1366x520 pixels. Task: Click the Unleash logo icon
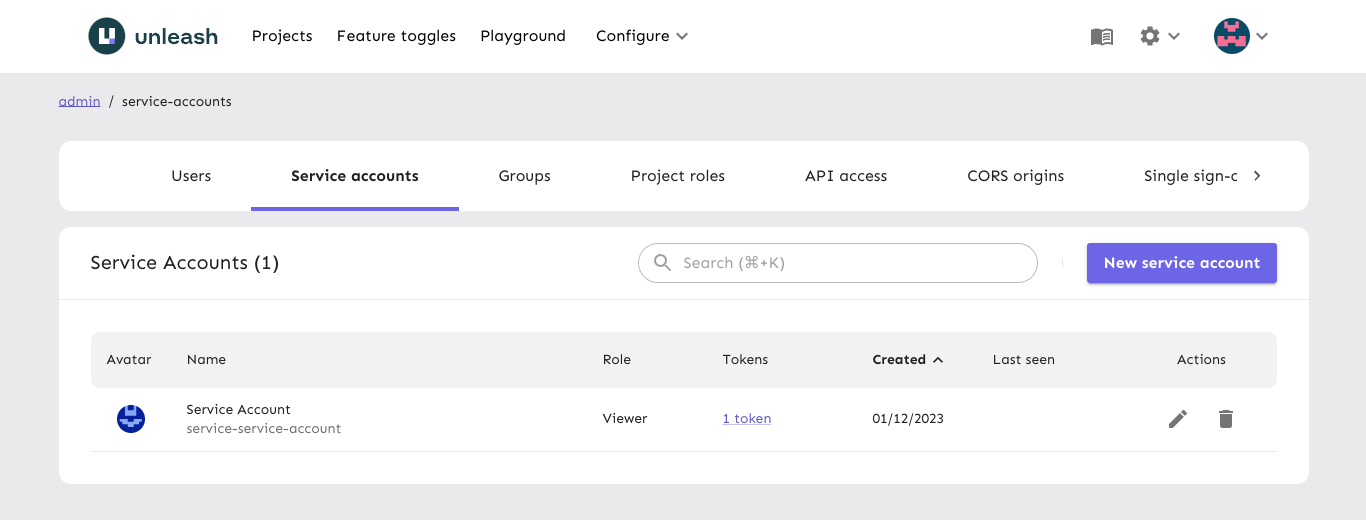(x=106, y=36)
